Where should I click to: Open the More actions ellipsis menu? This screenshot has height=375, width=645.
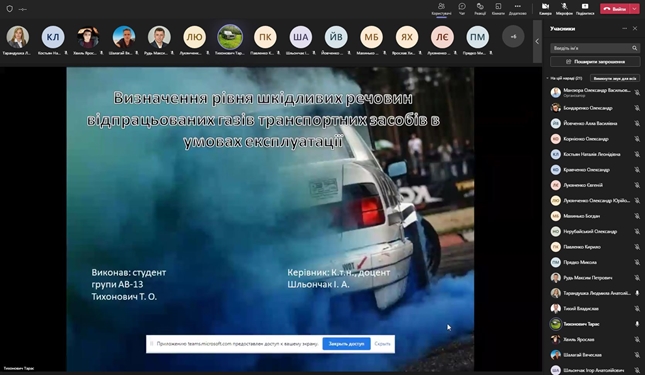pyautogui.click(x=517, y=8)
